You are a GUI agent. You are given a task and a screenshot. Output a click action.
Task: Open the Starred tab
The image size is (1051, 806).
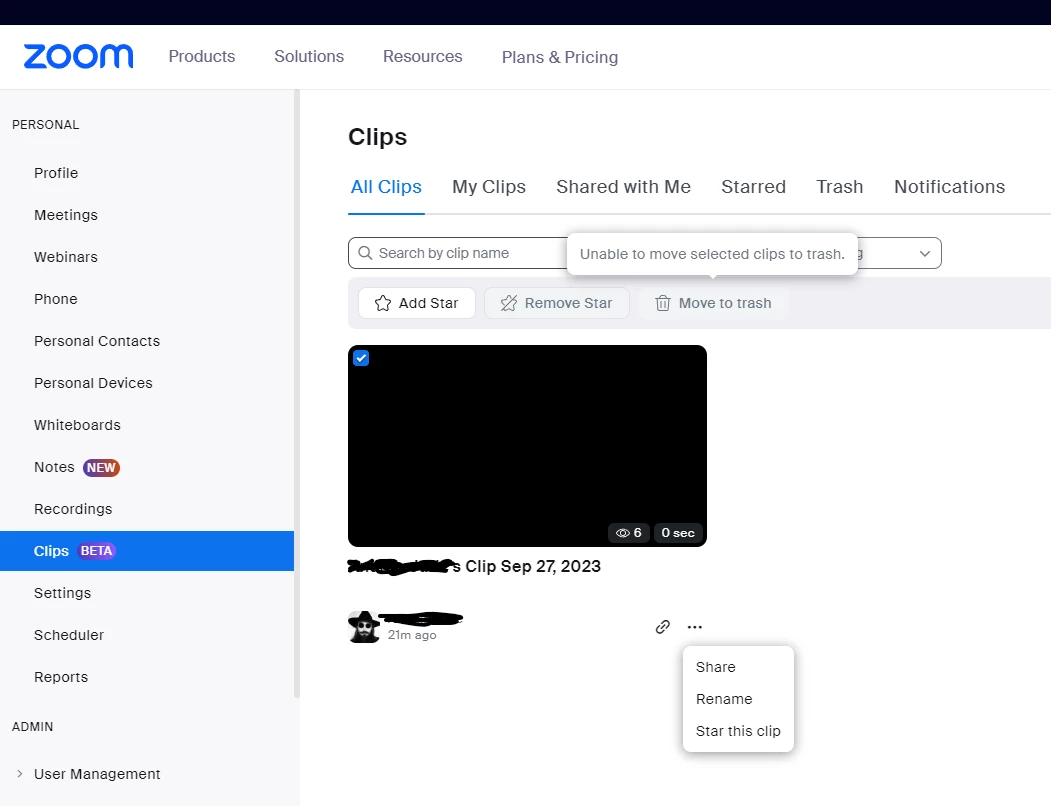click(753, 187)
